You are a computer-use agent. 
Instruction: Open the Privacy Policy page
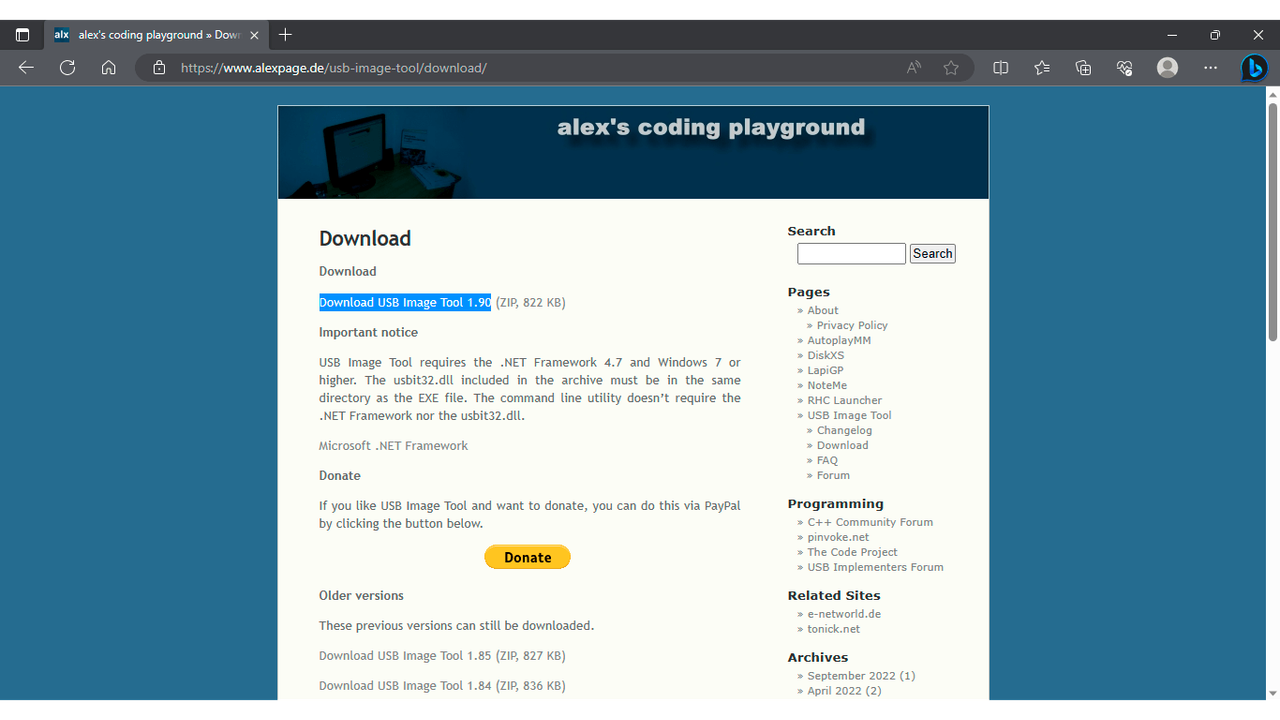(x=852, y=326)
